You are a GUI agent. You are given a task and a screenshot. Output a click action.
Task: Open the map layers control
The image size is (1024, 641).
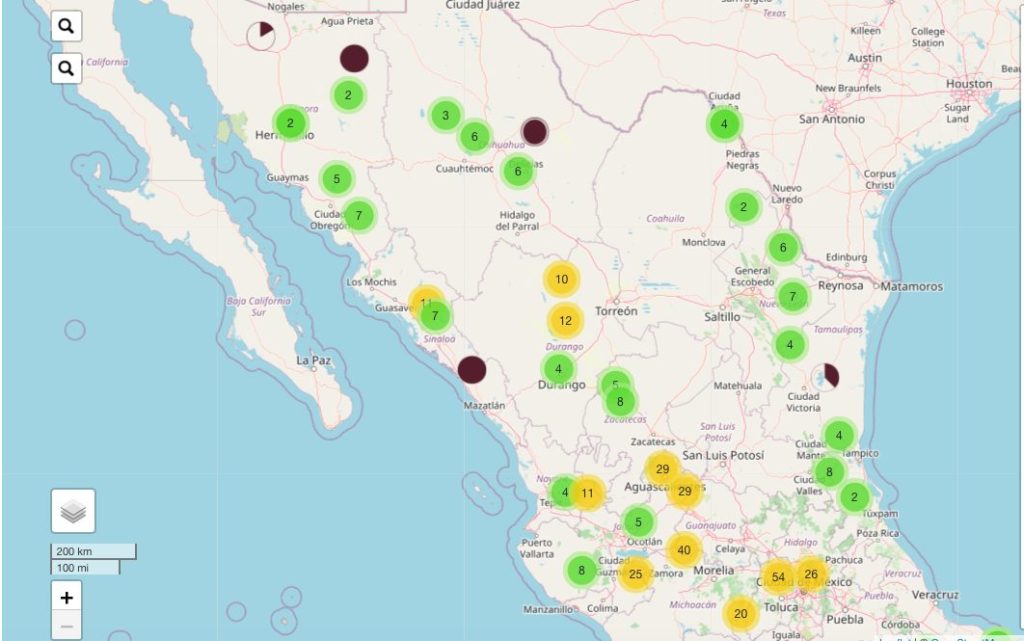(x=73, y=511)
